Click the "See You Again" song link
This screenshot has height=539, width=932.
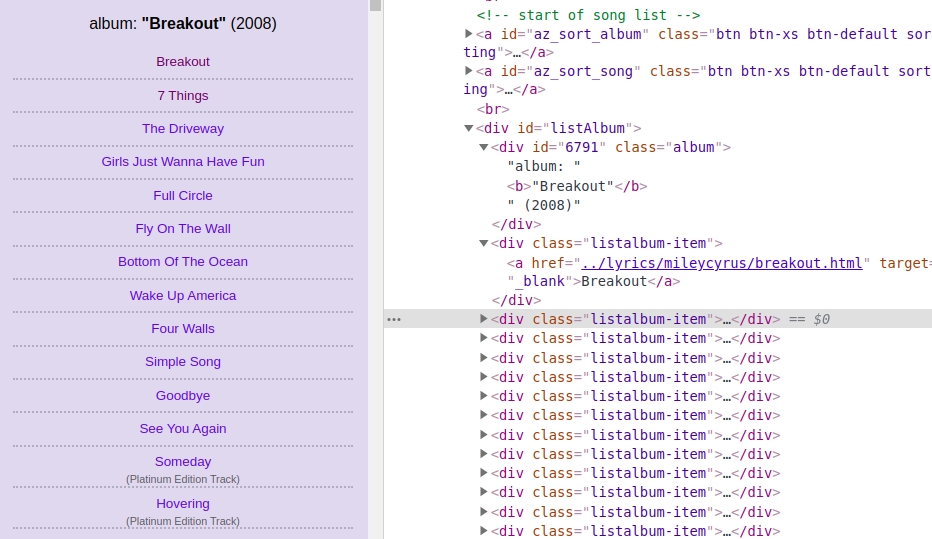(x=183, y=429)
